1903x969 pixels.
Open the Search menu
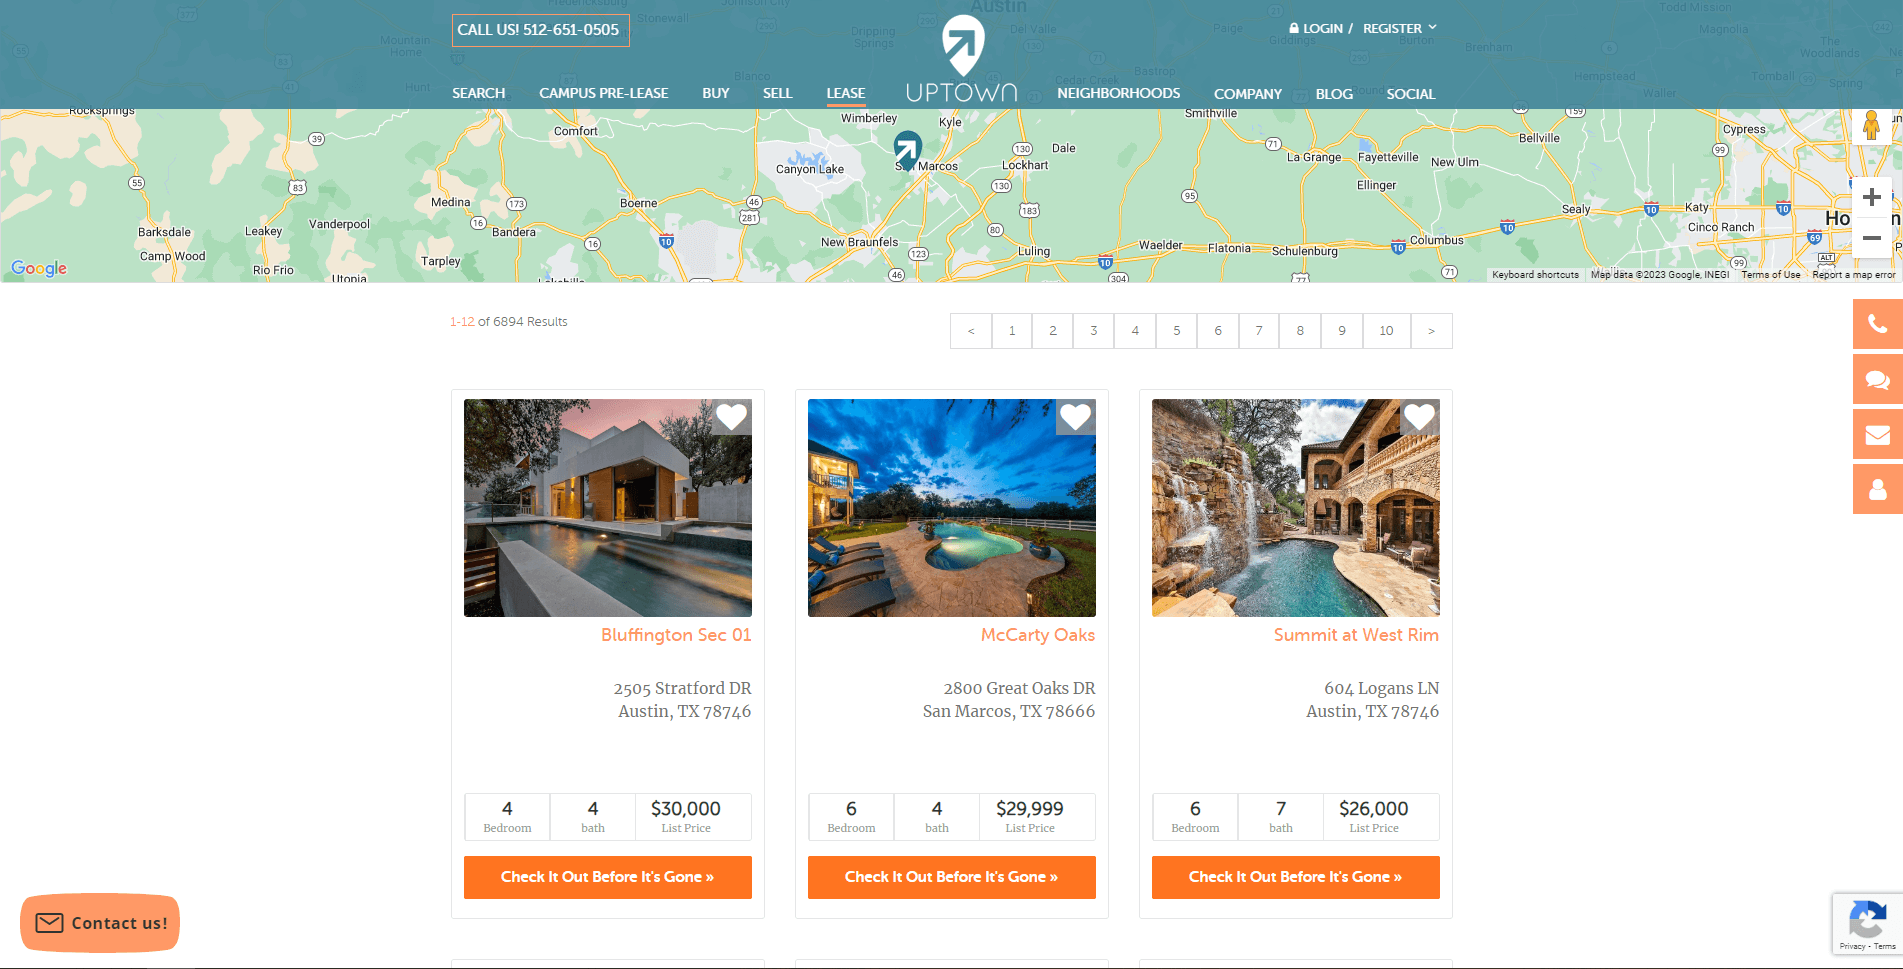(x=478, y=93)
